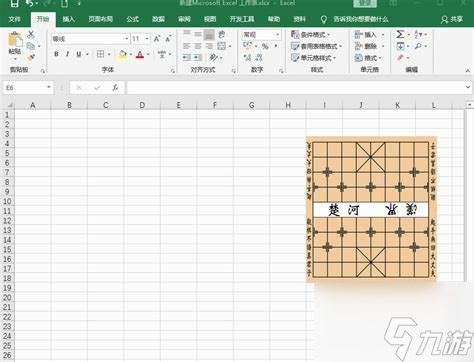The height and width of the screenshot is (362, 474).
Task: Click the formula bar cancel X icon
Action: pyautogui.click(x=79, y=88)
